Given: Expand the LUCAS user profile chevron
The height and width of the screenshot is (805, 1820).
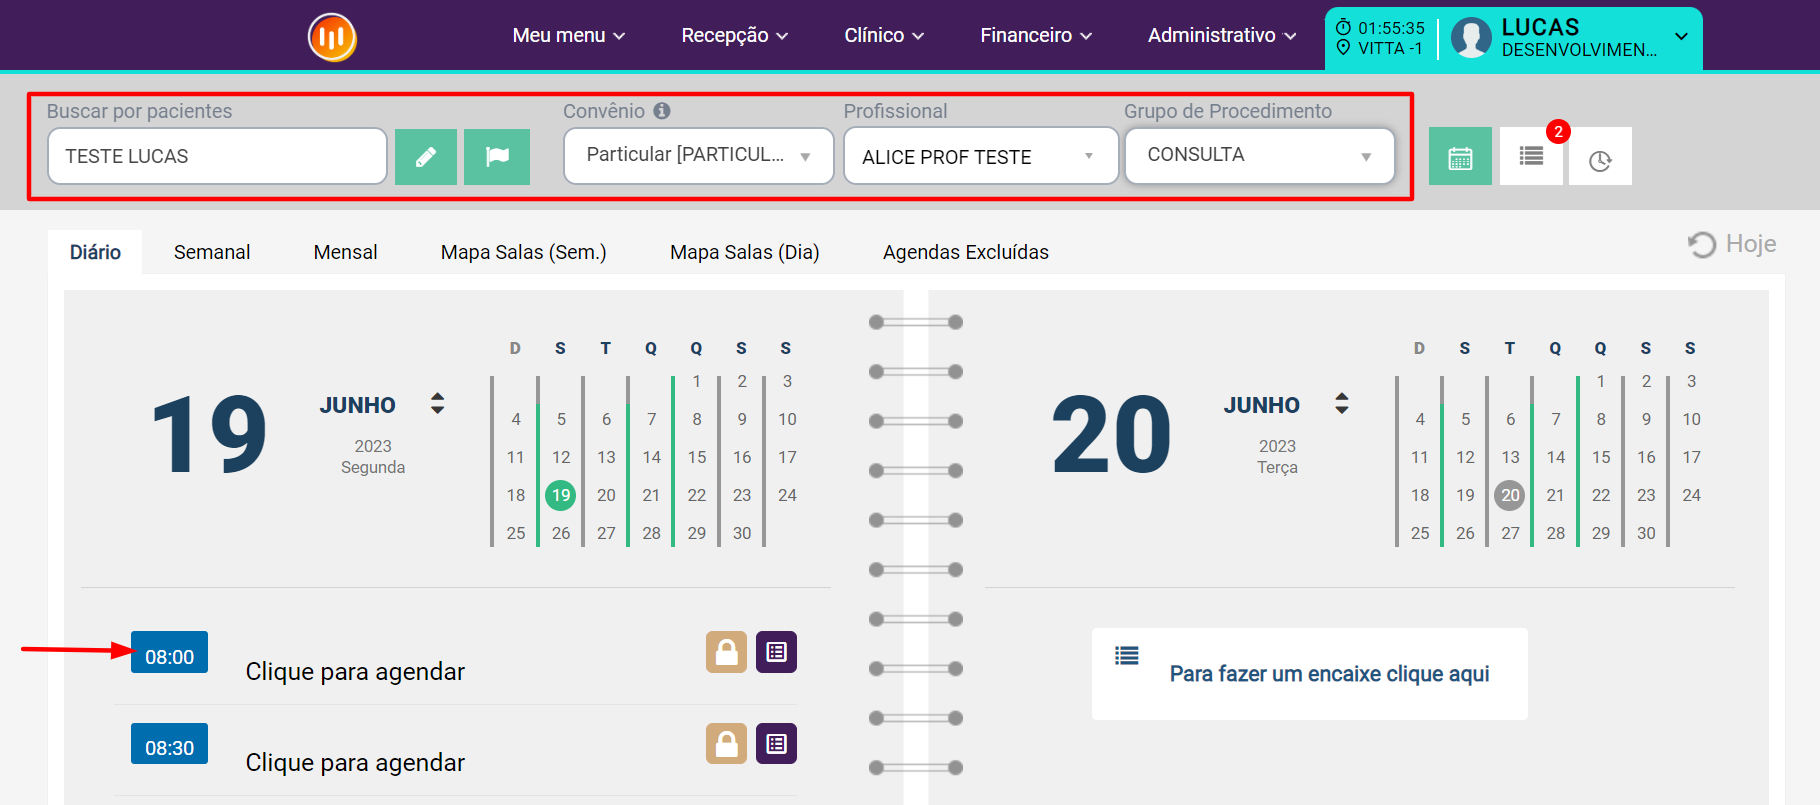Looking at the screenshot, I should pyautogui.click(x=1681, y=37).
